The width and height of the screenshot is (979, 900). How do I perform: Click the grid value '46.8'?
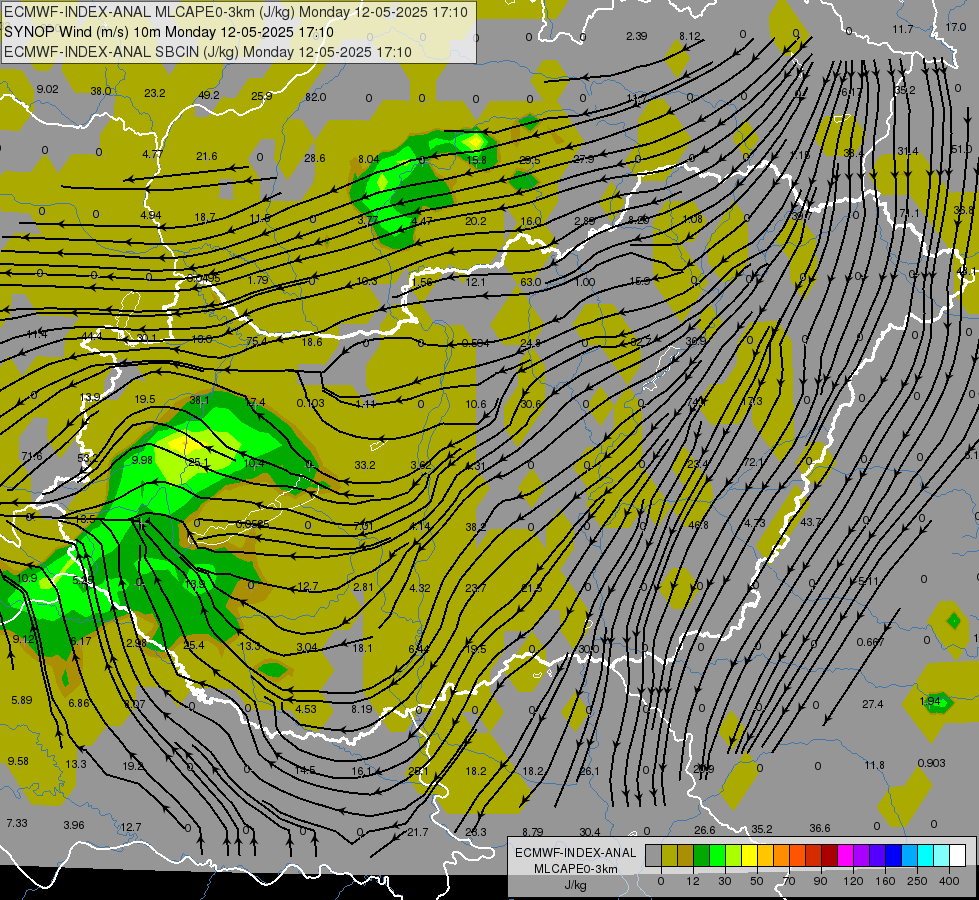698,525
